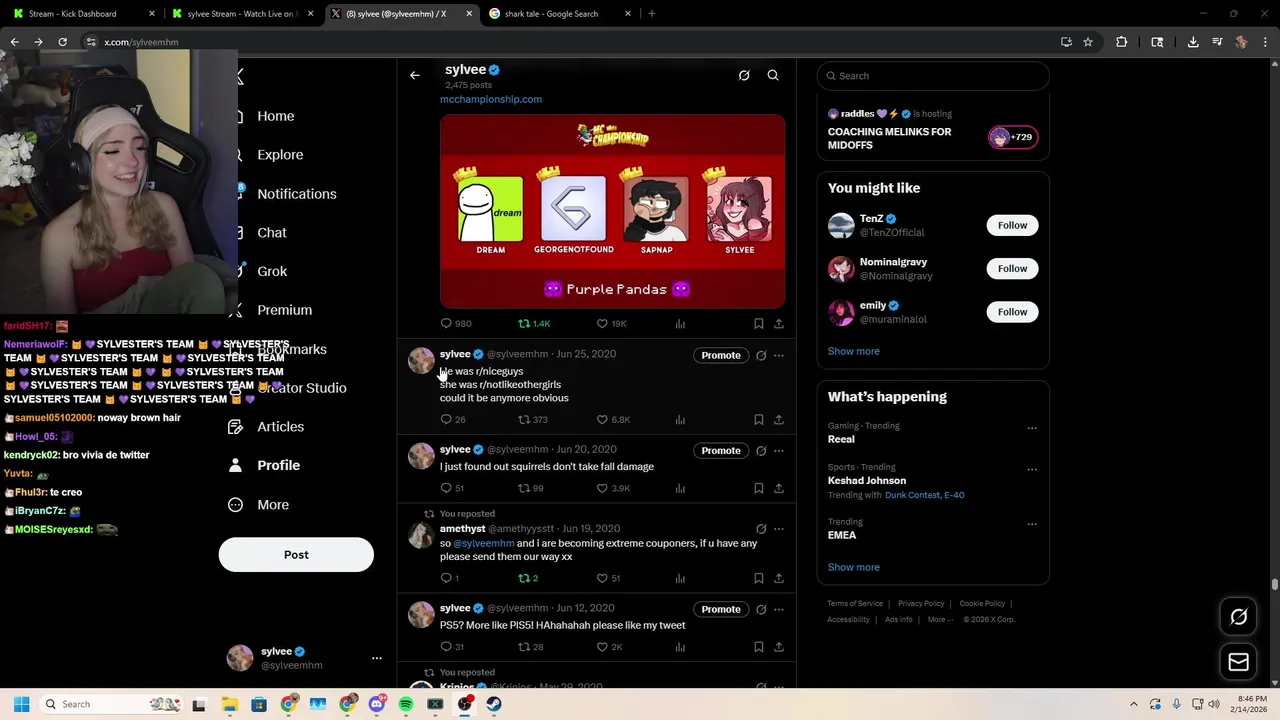Follow TenZ
The height and width of the screenshot is (720, 1280).
click(x=1012, y=225)
